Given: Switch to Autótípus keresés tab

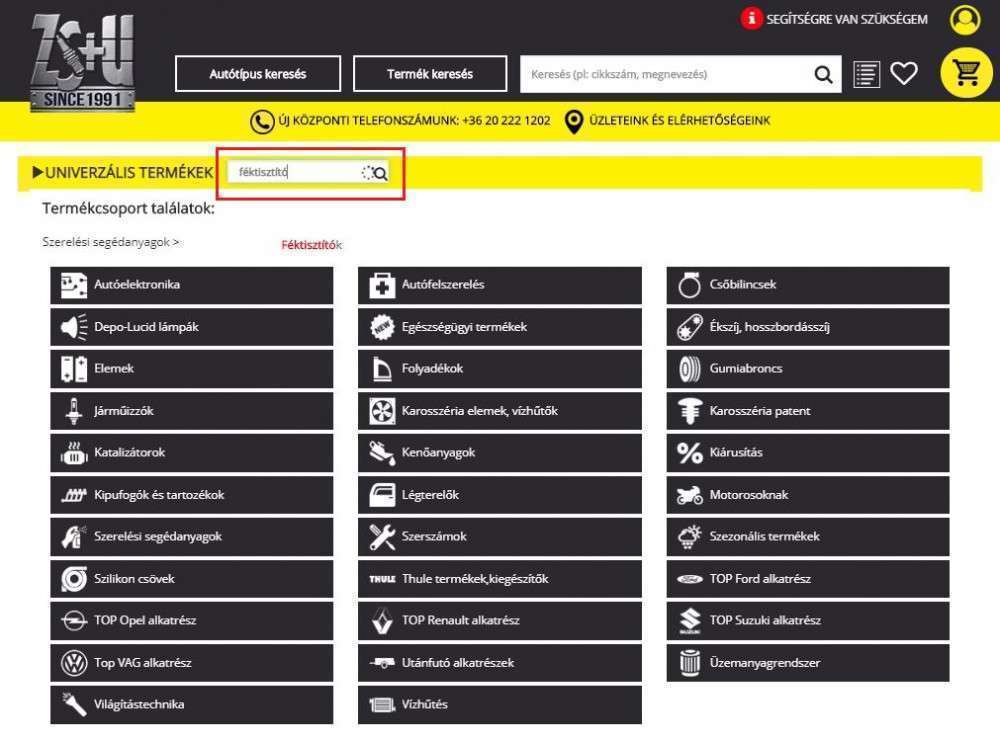Looking at the screenshot, I should tap(258, 74).
